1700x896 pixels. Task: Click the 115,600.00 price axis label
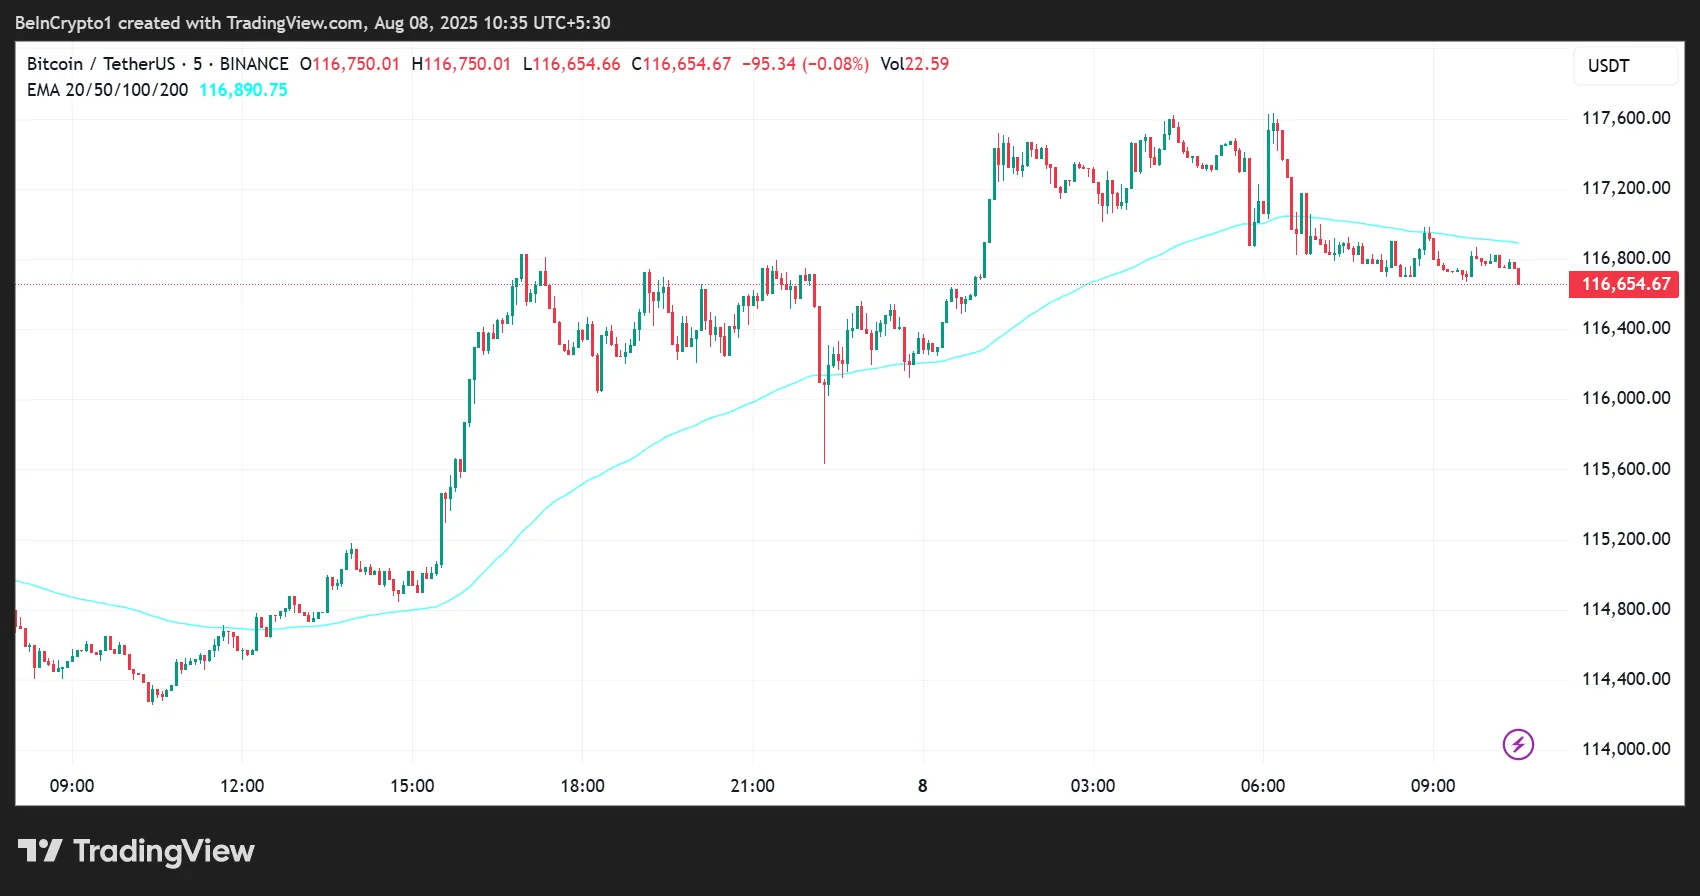point(1626,469)
